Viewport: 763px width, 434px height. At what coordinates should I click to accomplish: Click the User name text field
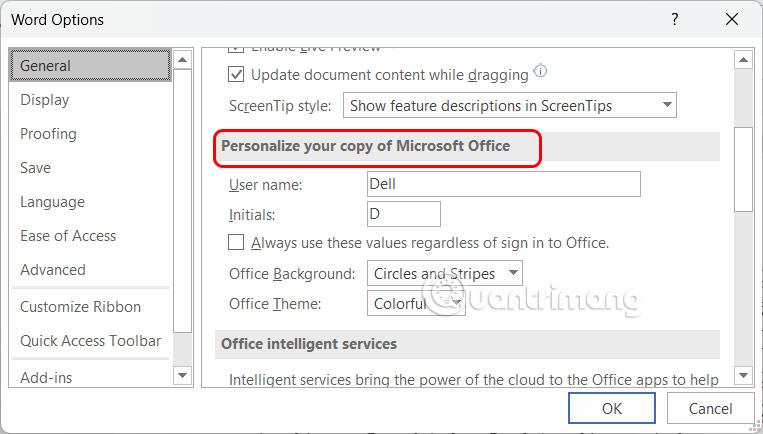[x=504, y=184]
